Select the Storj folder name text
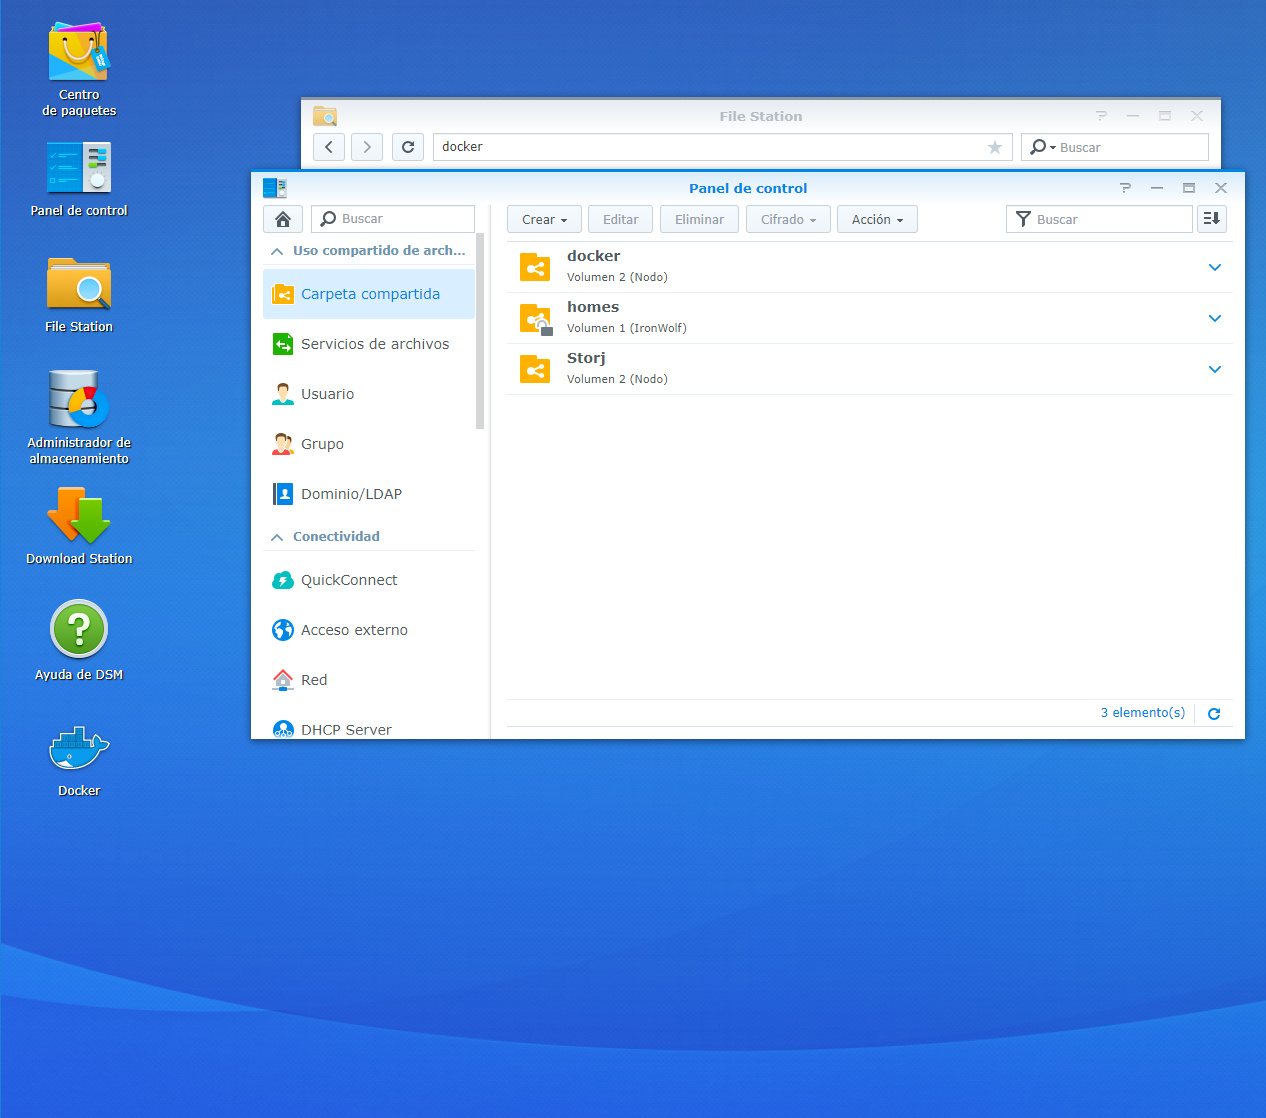Image resolution: width=1266 pixels, height=1118 pixels. pyautogui.click(x=586, y=358)
